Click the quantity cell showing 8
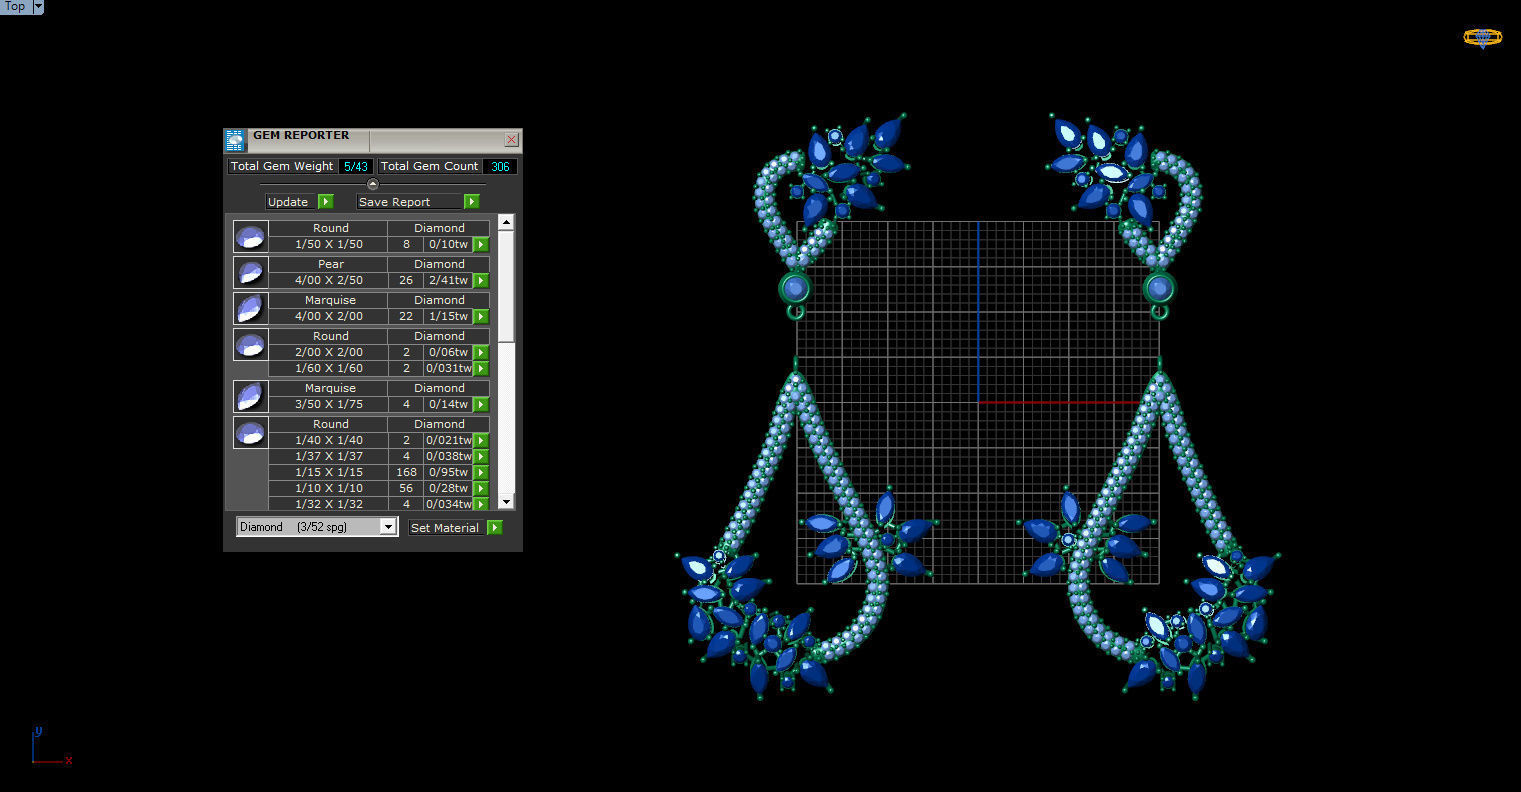Viewport: 1521px width, 792px height. 406,244
